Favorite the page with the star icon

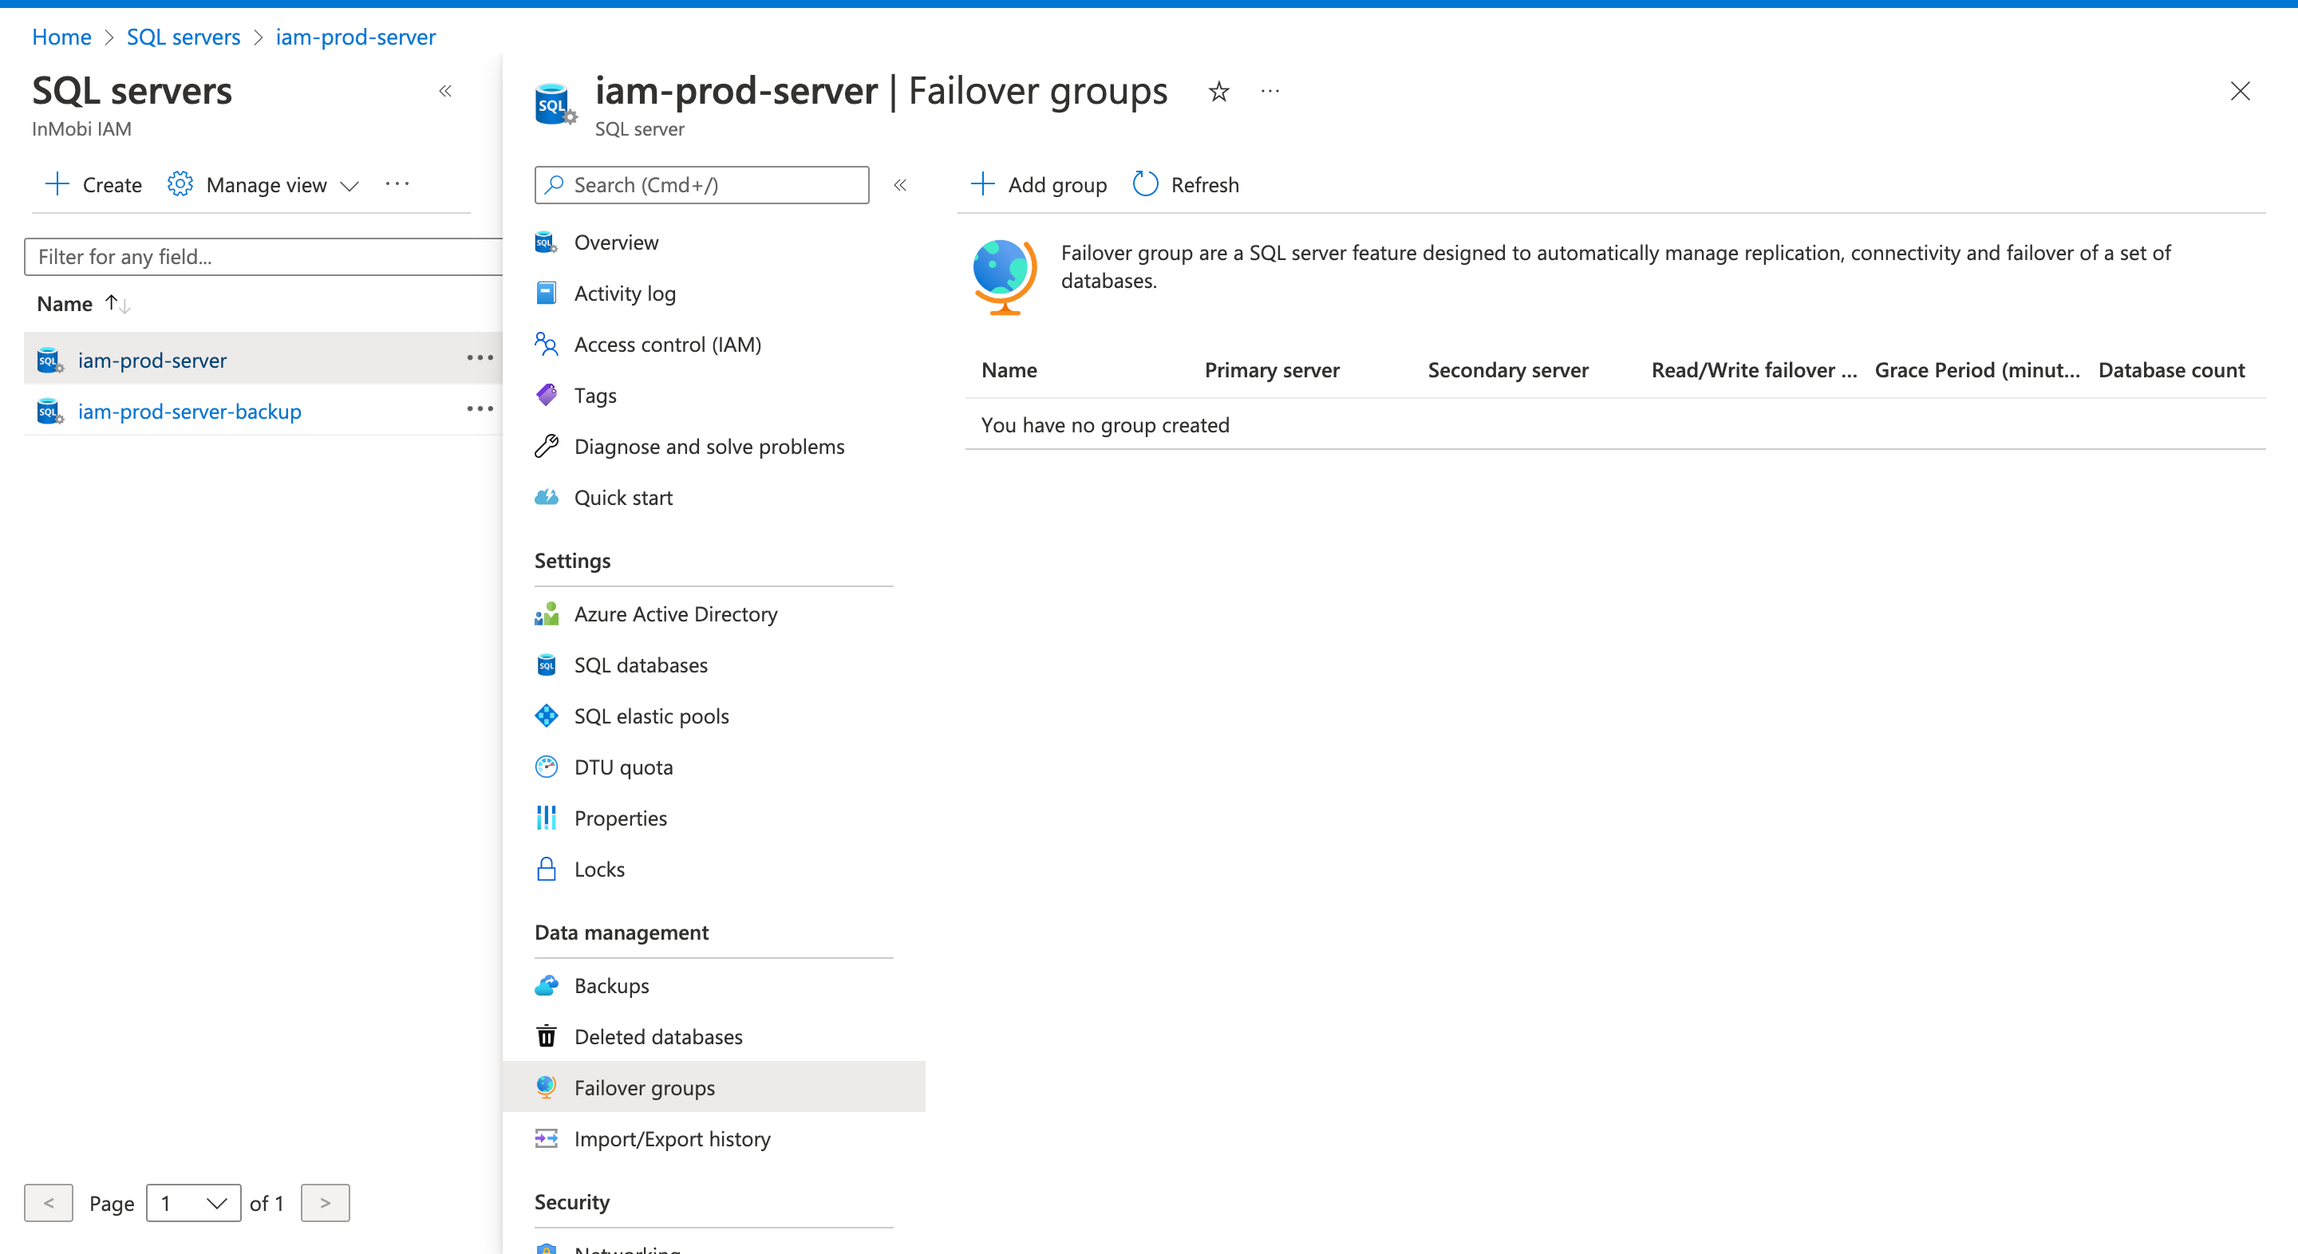pos(1218,92)
